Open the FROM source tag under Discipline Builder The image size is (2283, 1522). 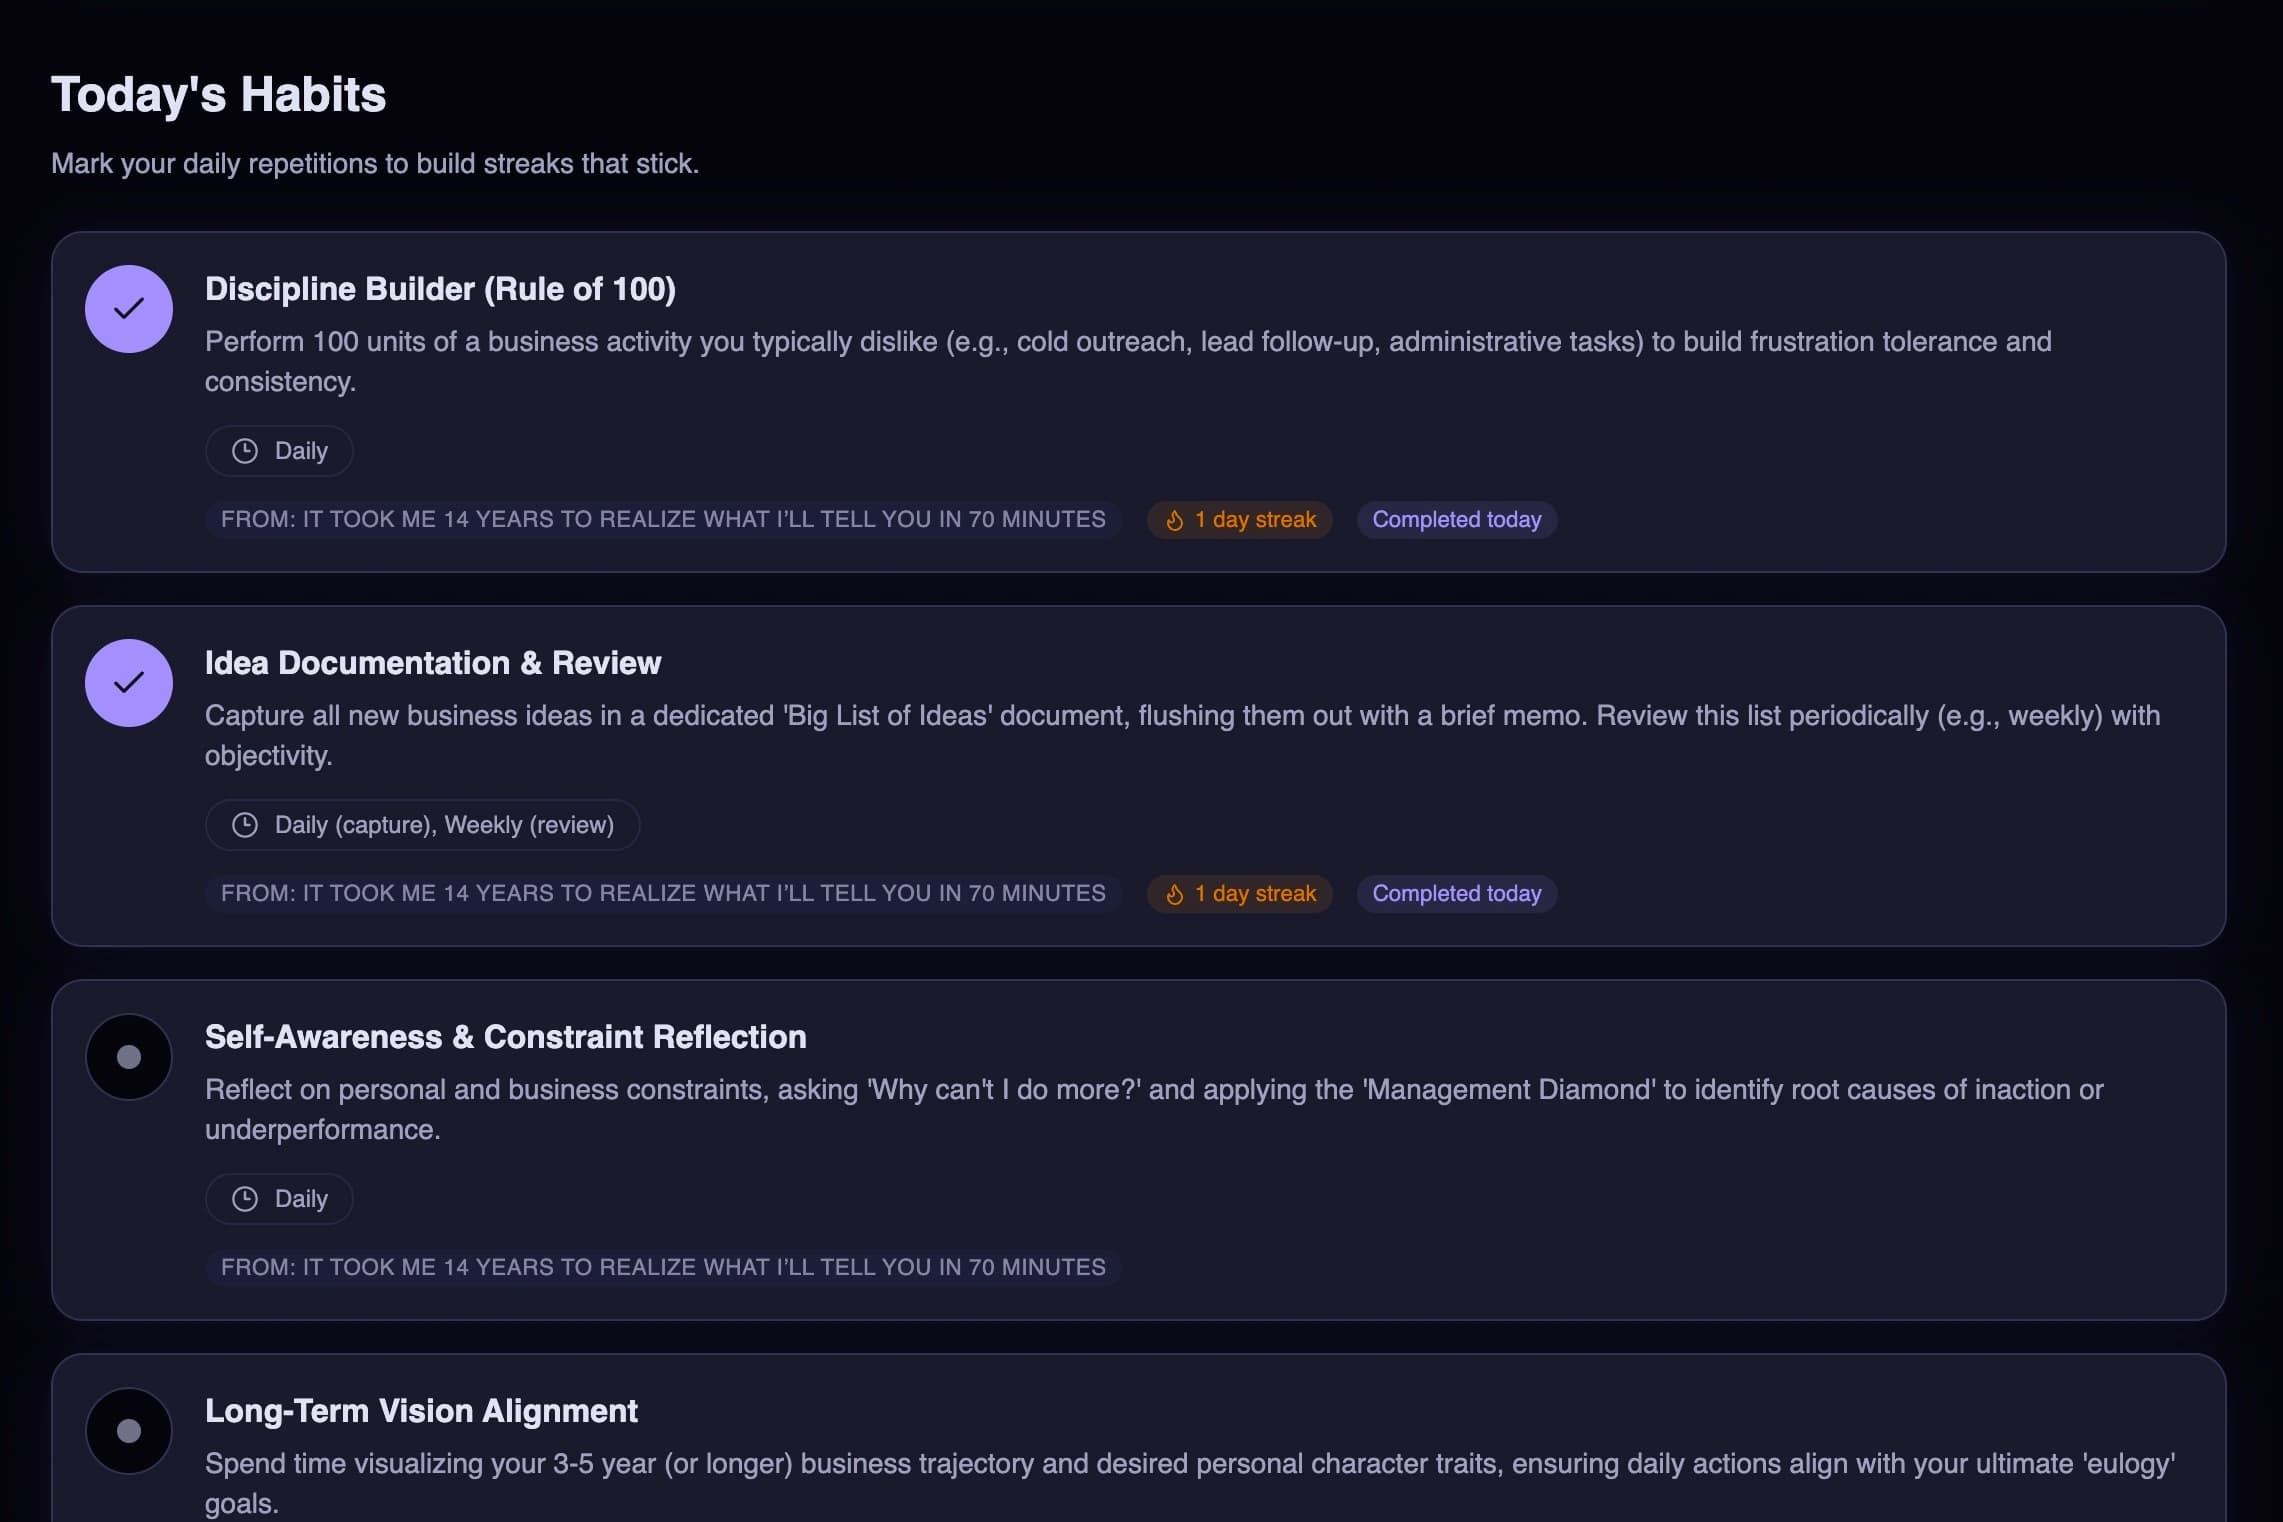click(663, 520)
